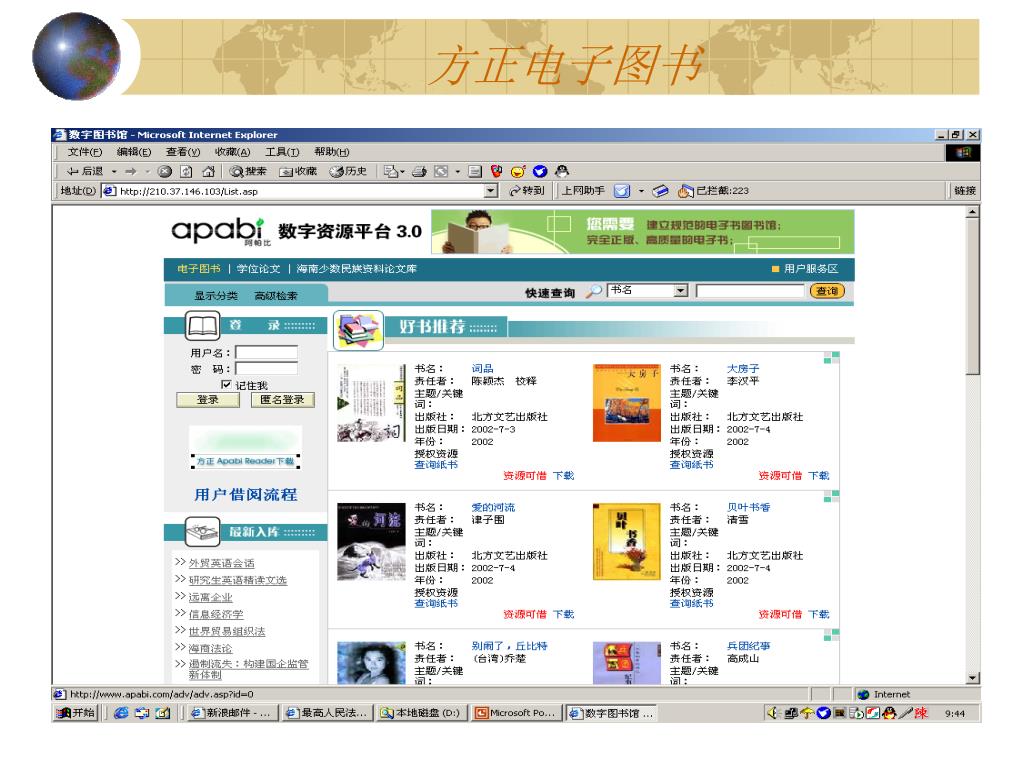Select the 学位论文 tab

pos(259,269)
